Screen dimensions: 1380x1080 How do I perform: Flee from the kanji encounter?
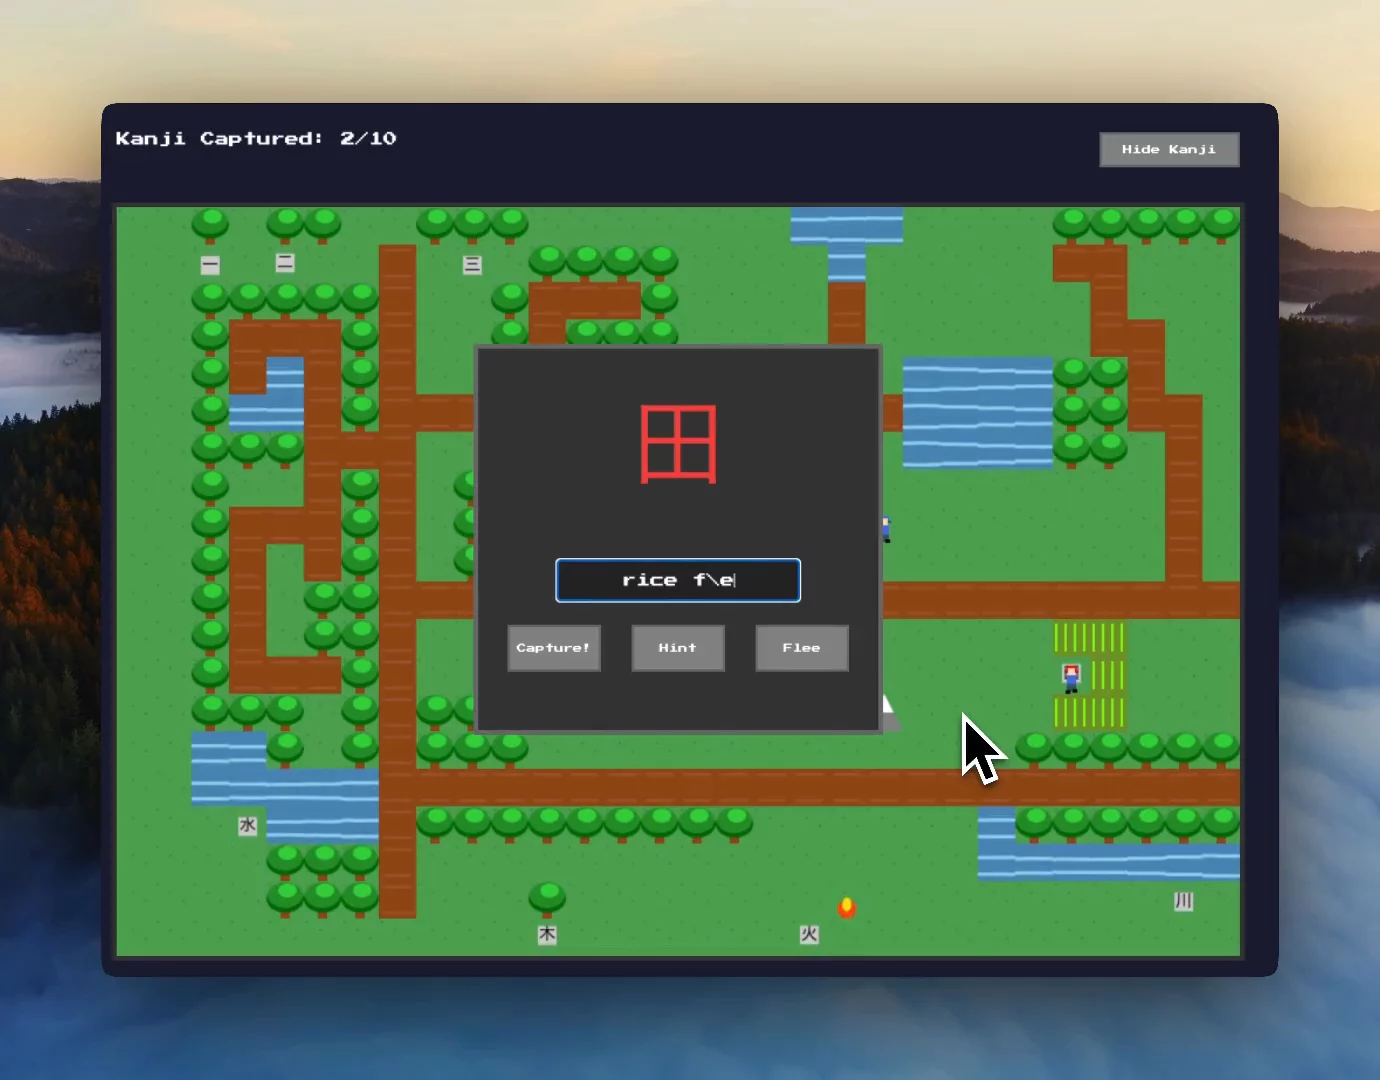coord(801,648)
